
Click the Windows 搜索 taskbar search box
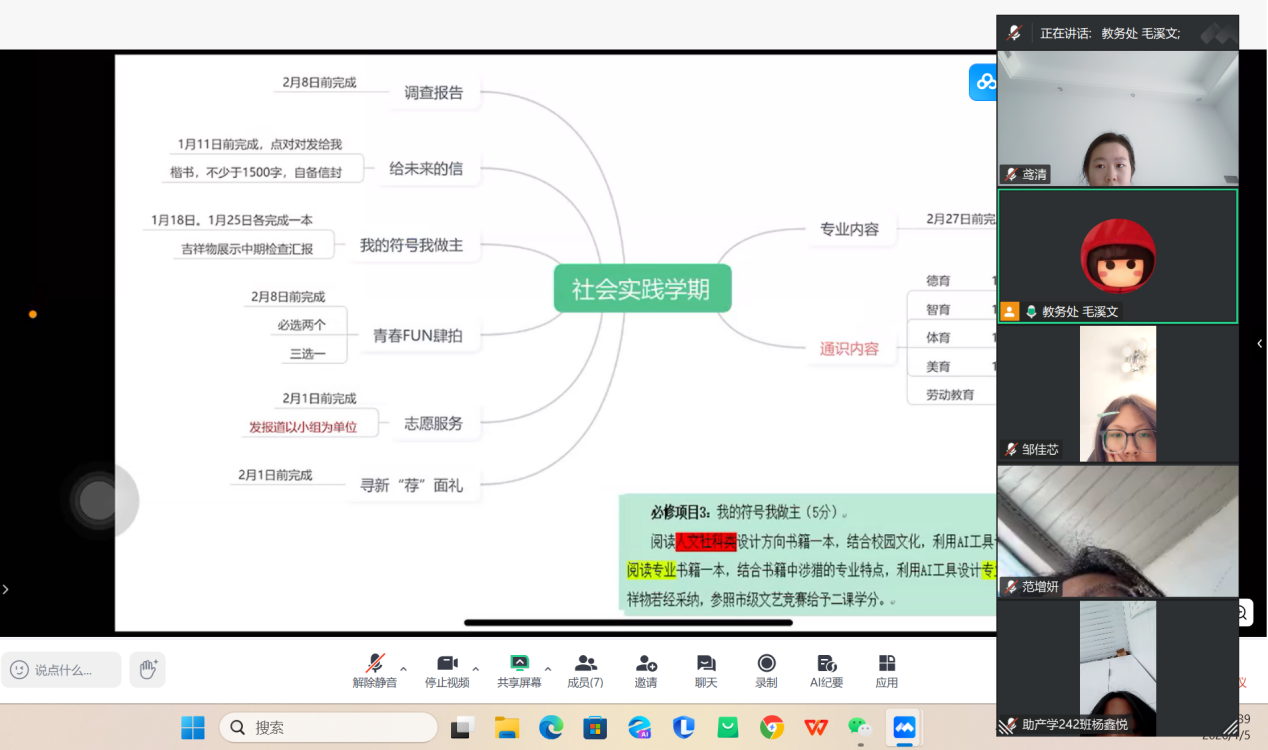coord(328,727)
